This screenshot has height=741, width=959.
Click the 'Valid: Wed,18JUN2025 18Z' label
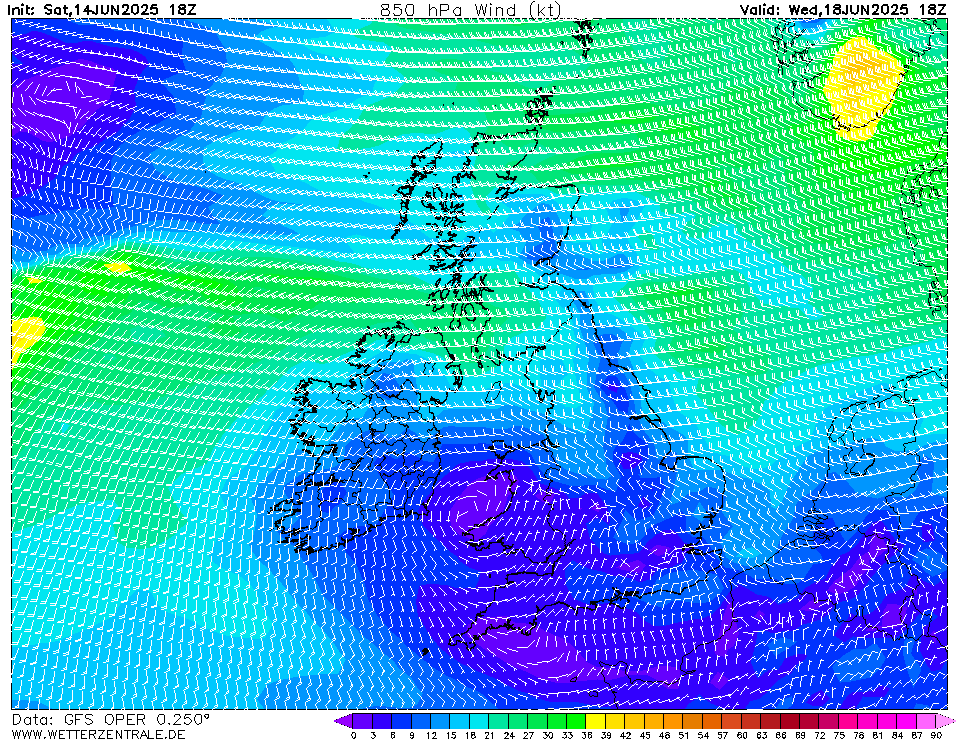tap(843, 9)
